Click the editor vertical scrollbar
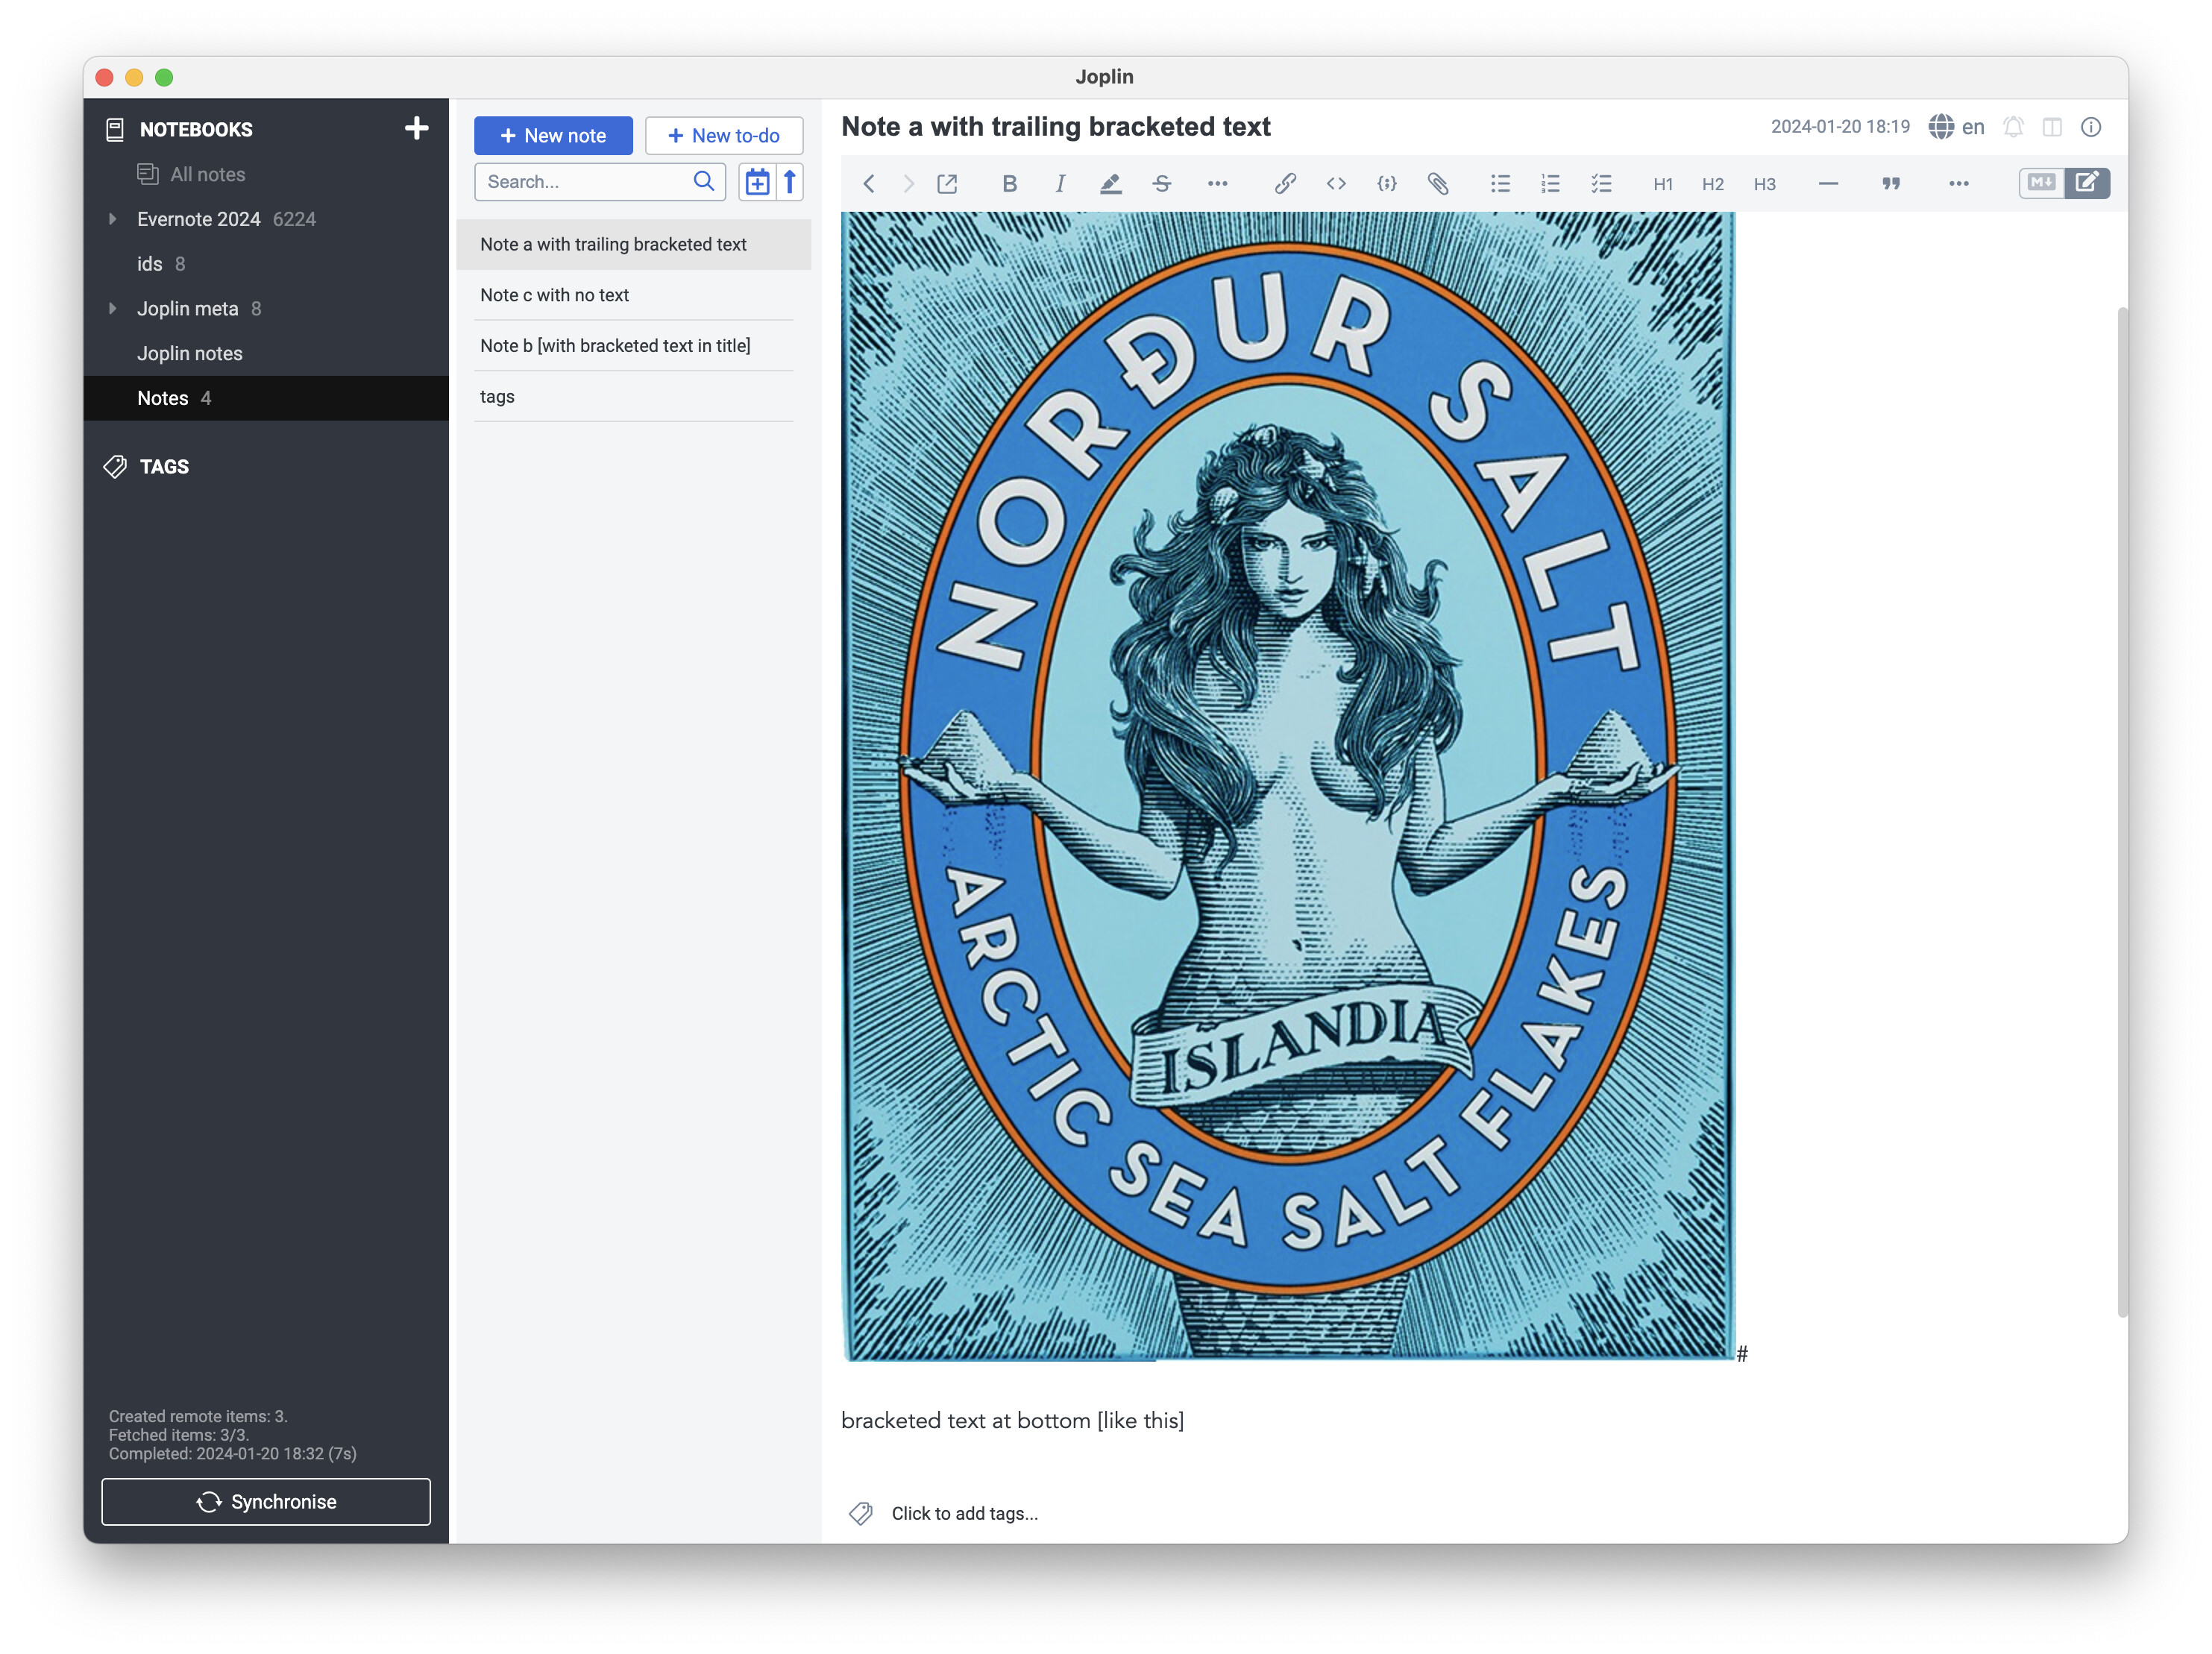The height and width of the screenshot is (1654, 2212). [2122, 812]
